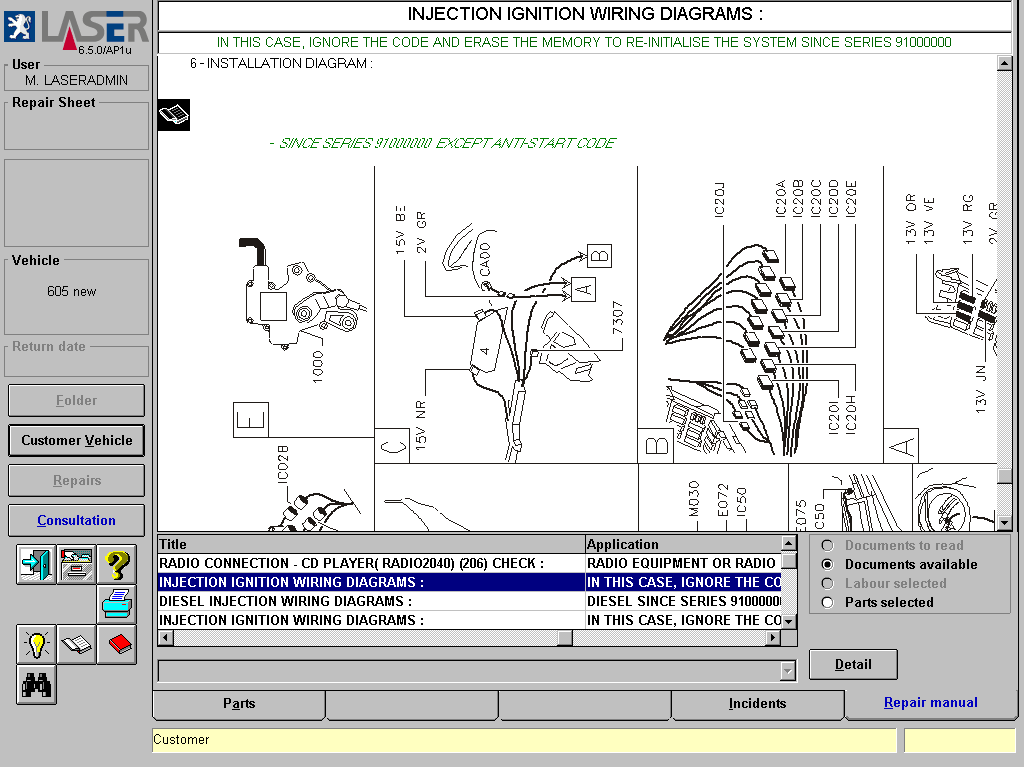Click the M. LASERADMIN user name
1024x768 pixels.
point(76,80)
